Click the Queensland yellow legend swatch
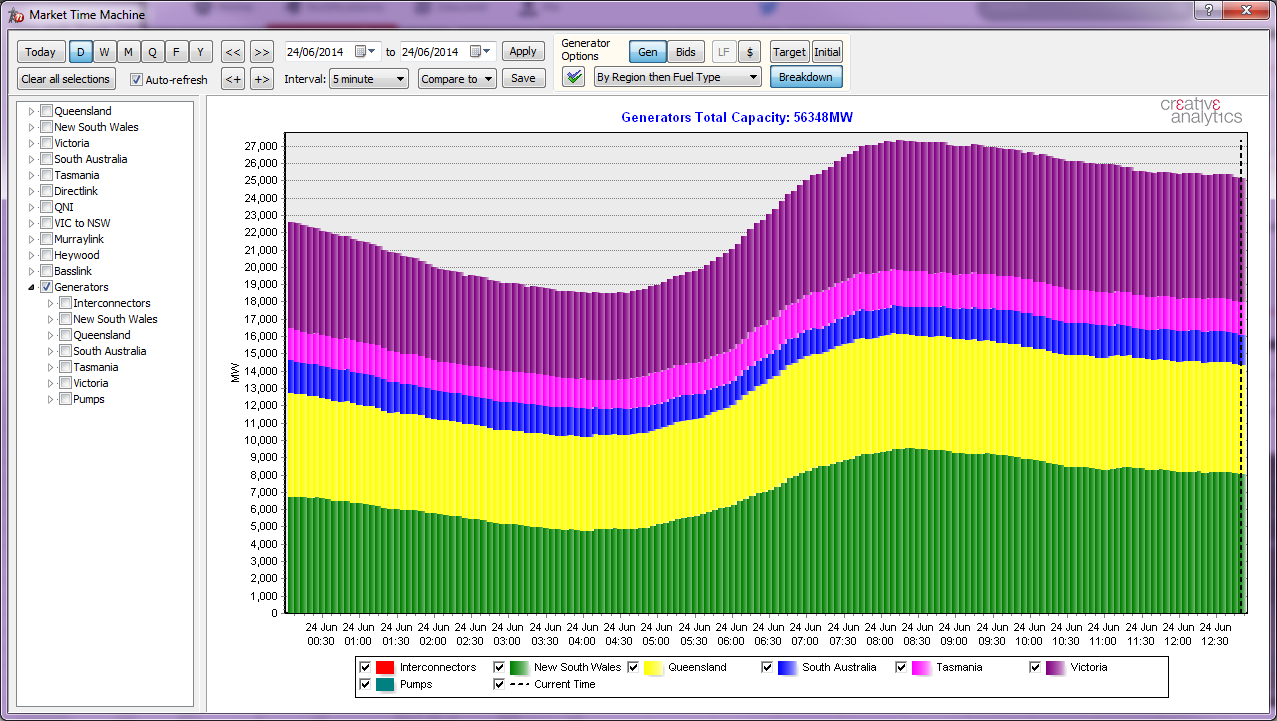 pyautogui.click(x=653, y=667)
